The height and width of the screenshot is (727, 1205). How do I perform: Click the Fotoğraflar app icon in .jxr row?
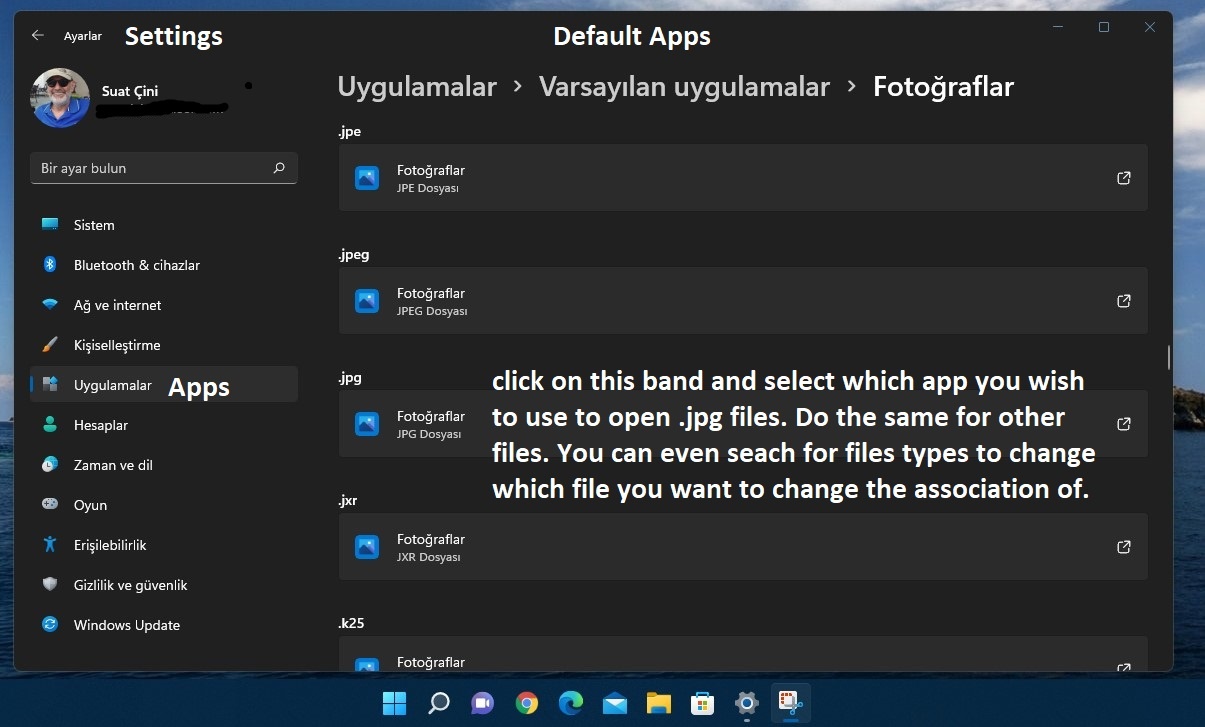(367, 547)
